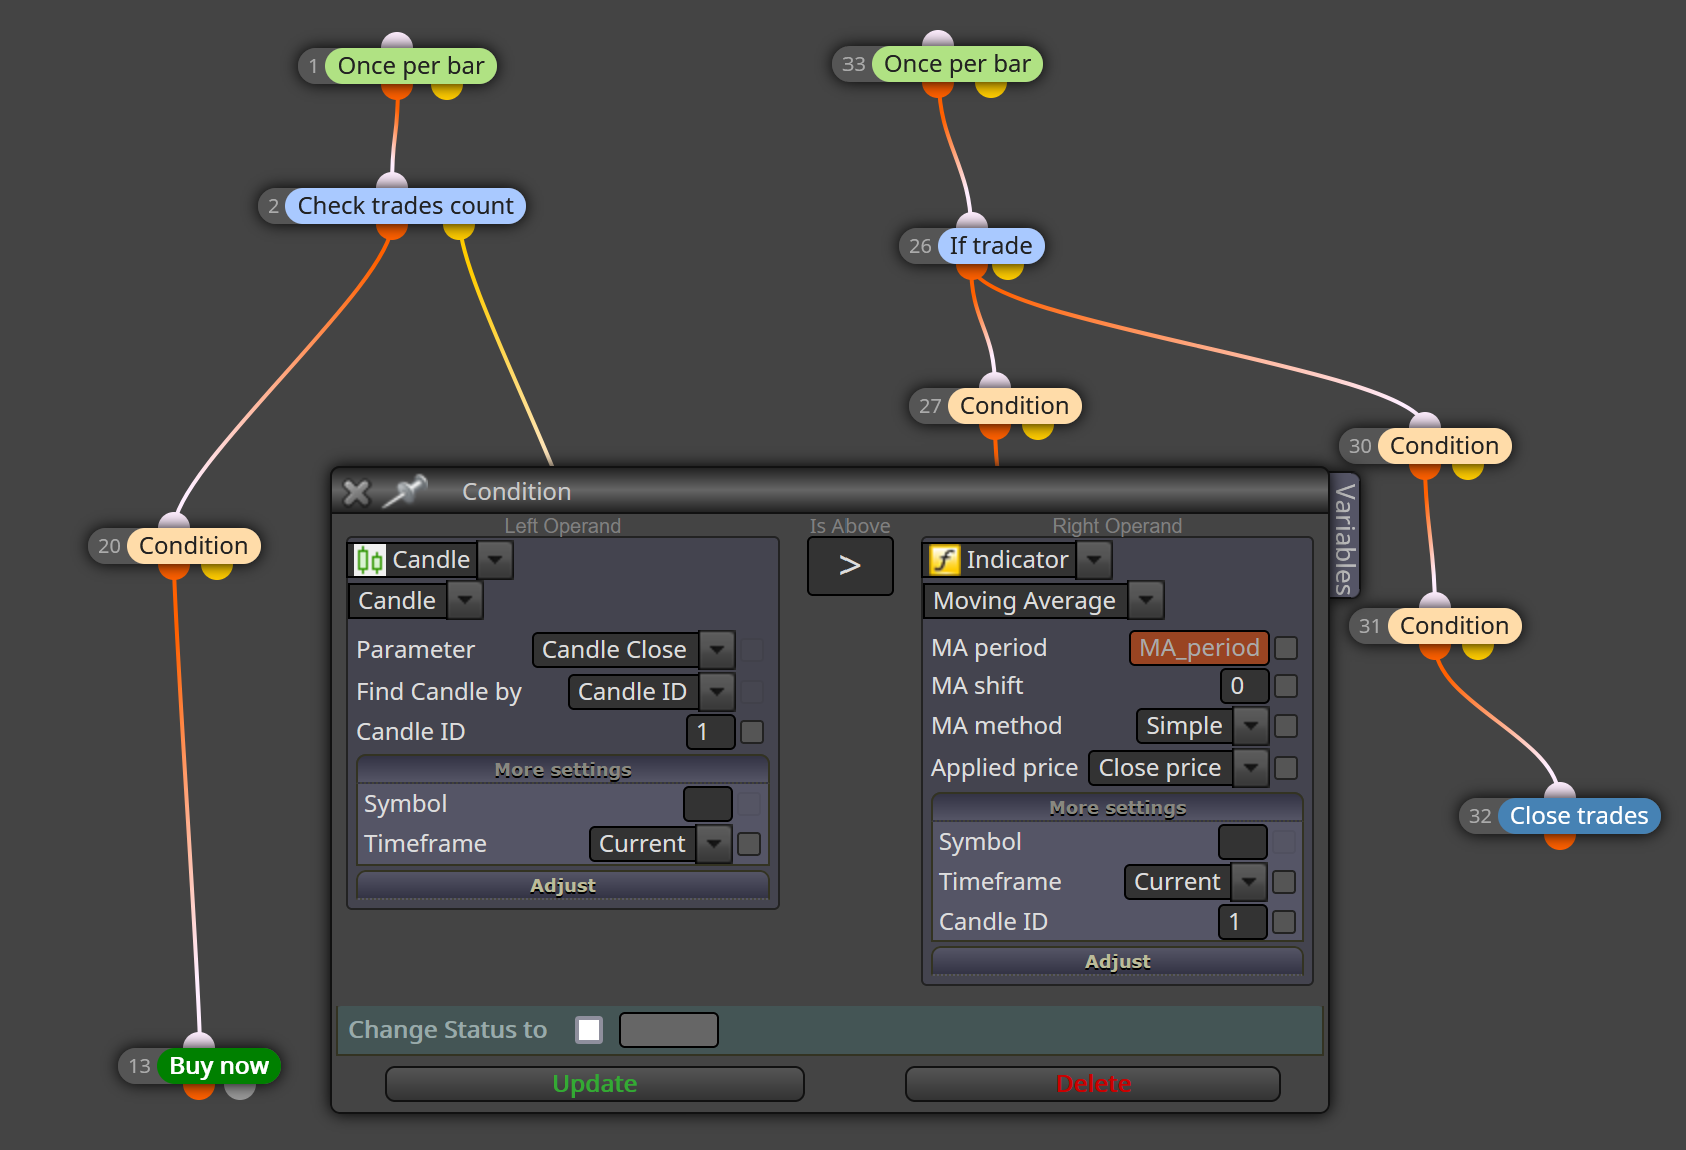The height and width of the screenshot is (1150, 1686).
Task: Click the red Delete button
Action: pyautogui.click(x=1093, y=1084)
